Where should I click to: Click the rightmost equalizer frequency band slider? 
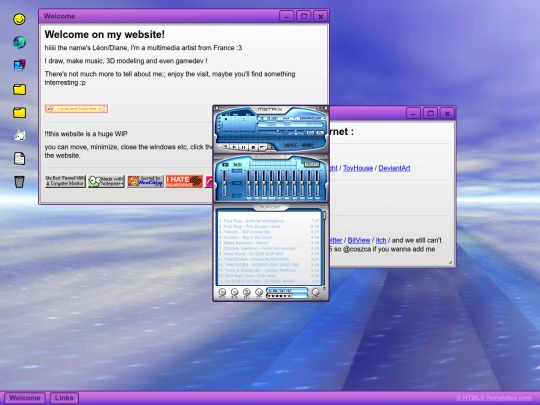tap(317, 183)
